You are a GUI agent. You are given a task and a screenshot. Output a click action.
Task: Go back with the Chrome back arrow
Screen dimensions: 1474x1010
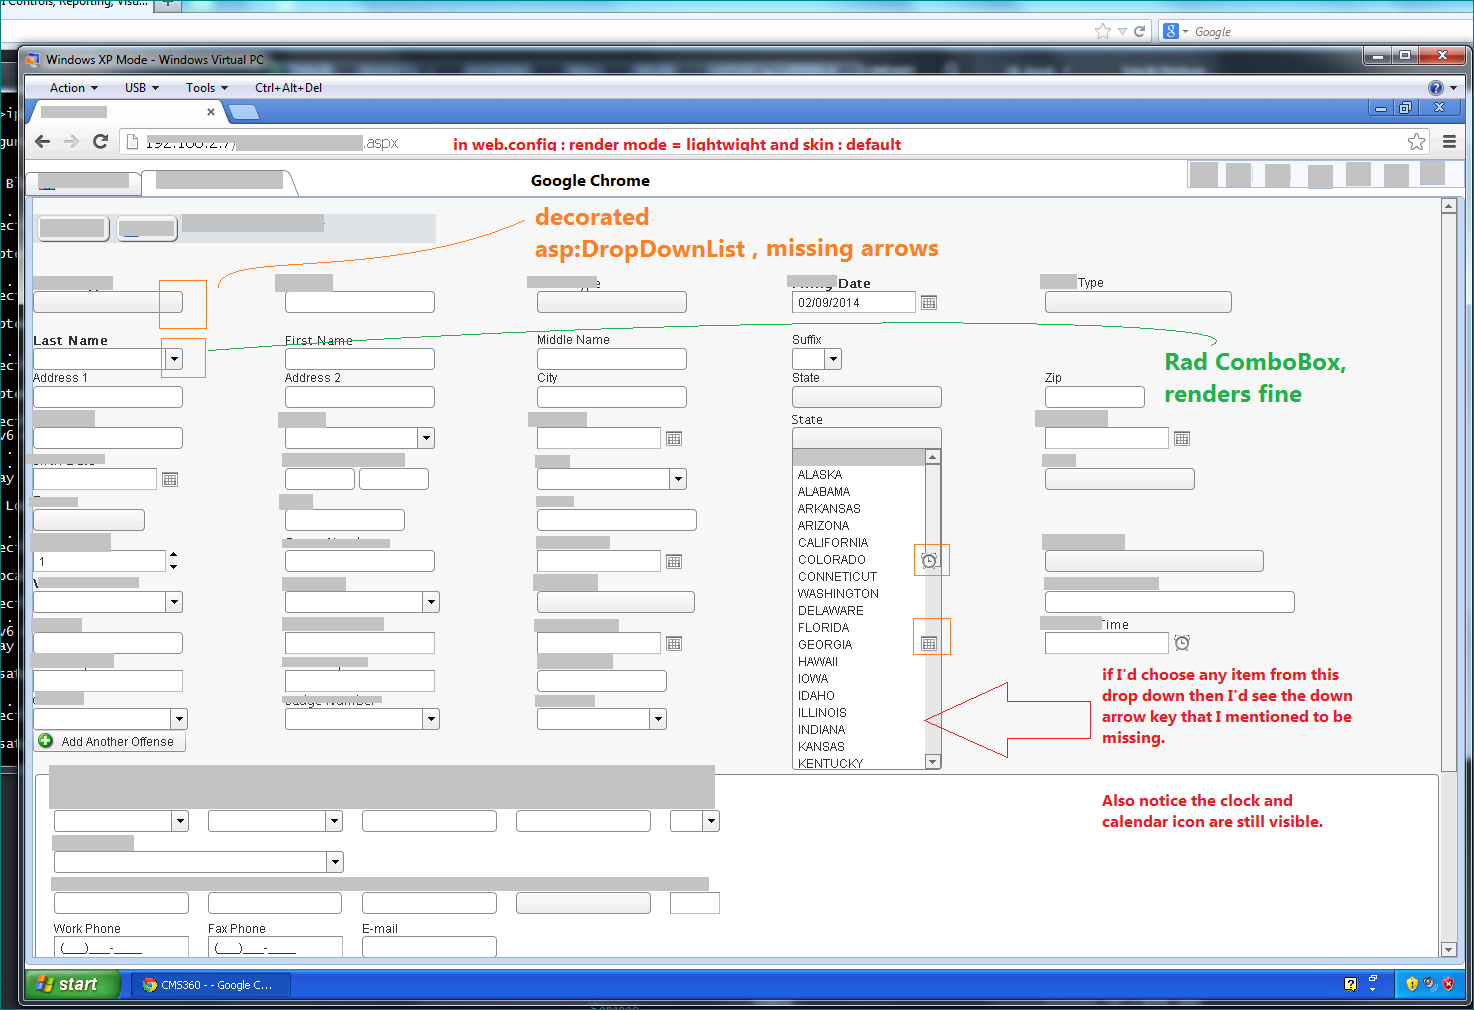coord(42,142)
